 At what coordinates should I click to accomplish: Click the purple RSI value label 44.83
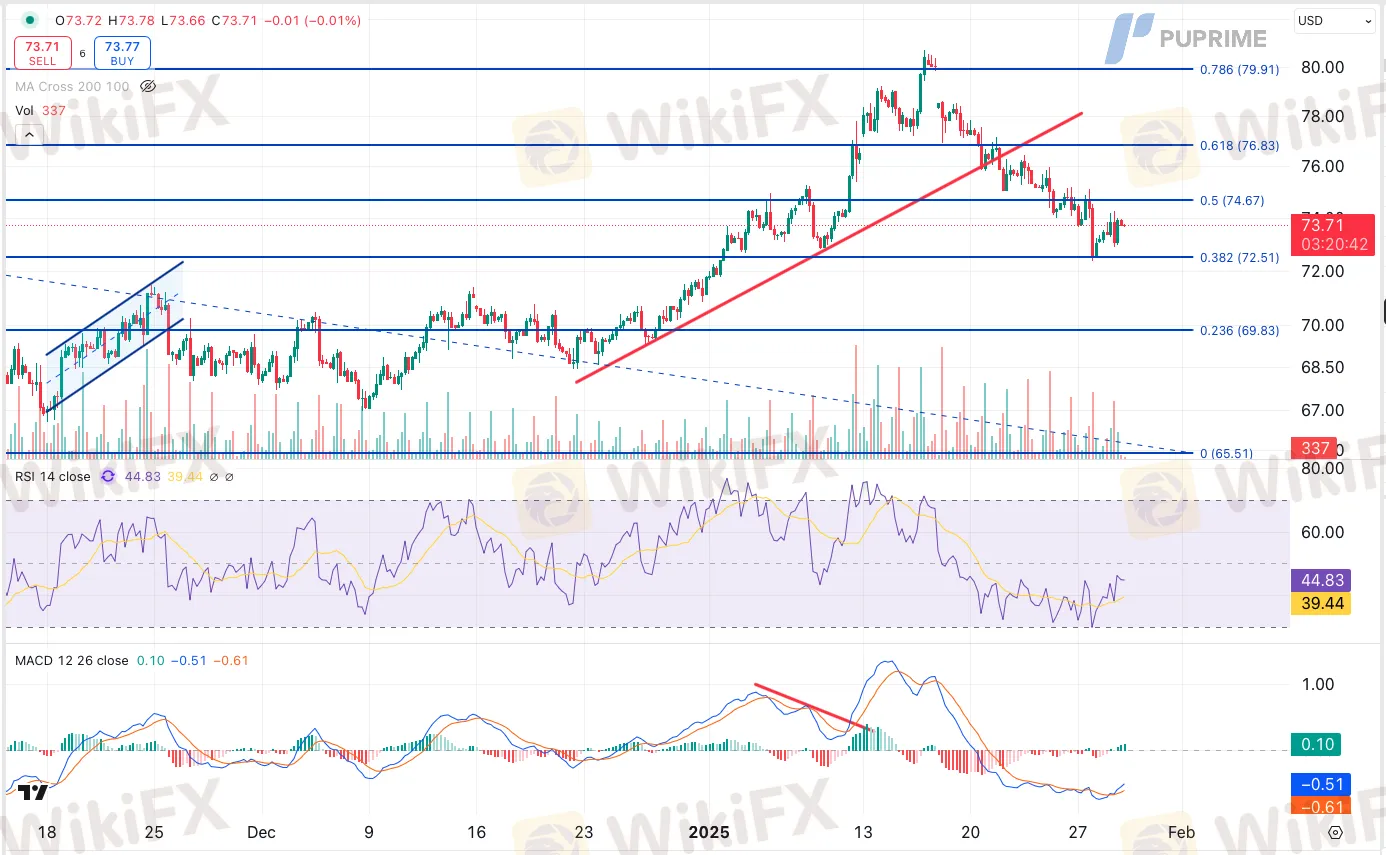pos(1321,580)
